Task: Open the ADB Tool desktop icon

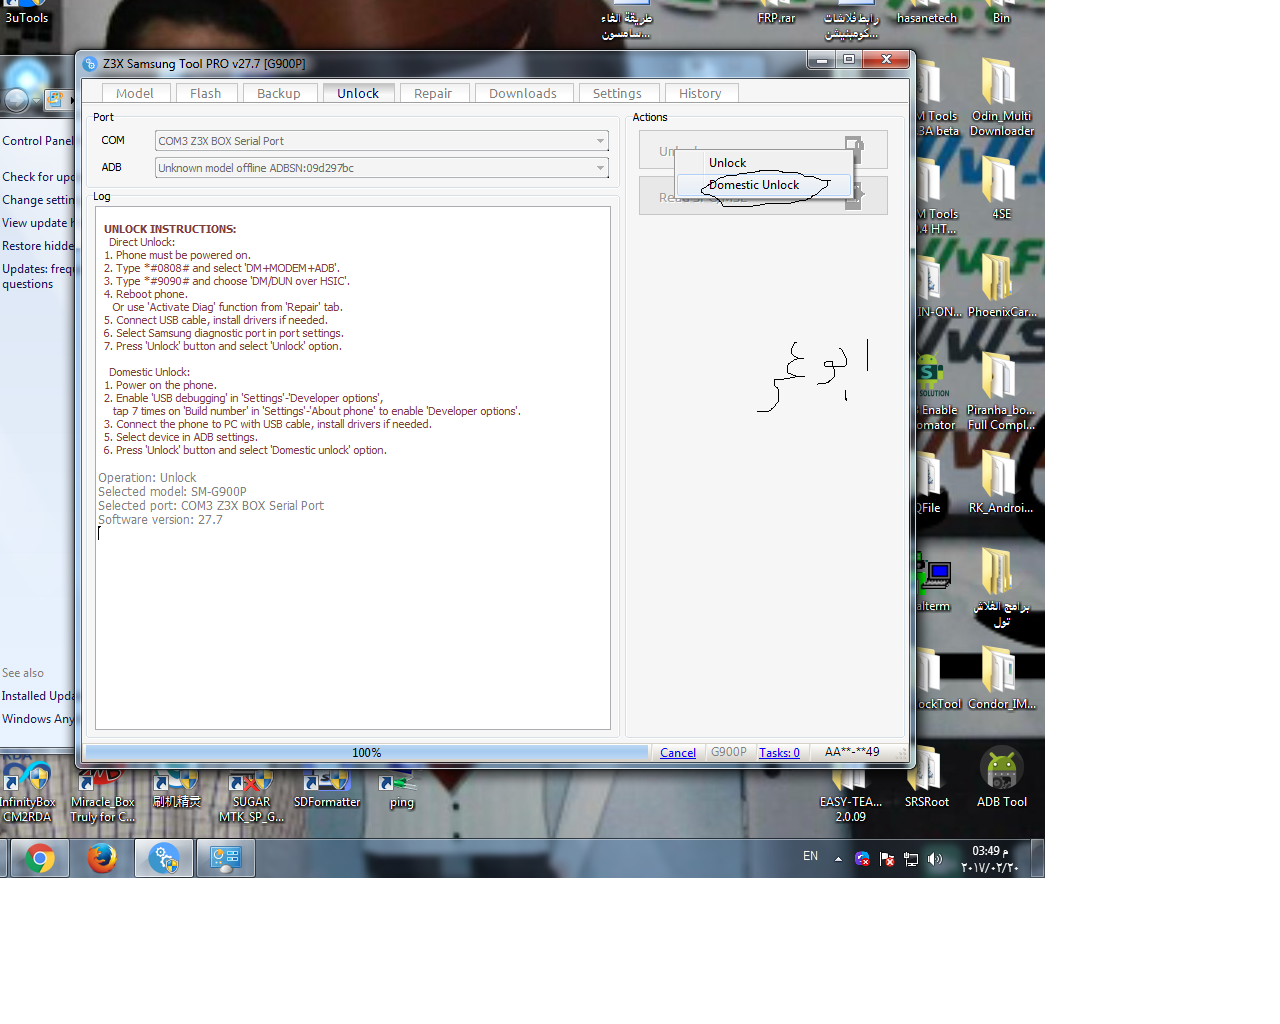Action: (x=1001, y=778)
